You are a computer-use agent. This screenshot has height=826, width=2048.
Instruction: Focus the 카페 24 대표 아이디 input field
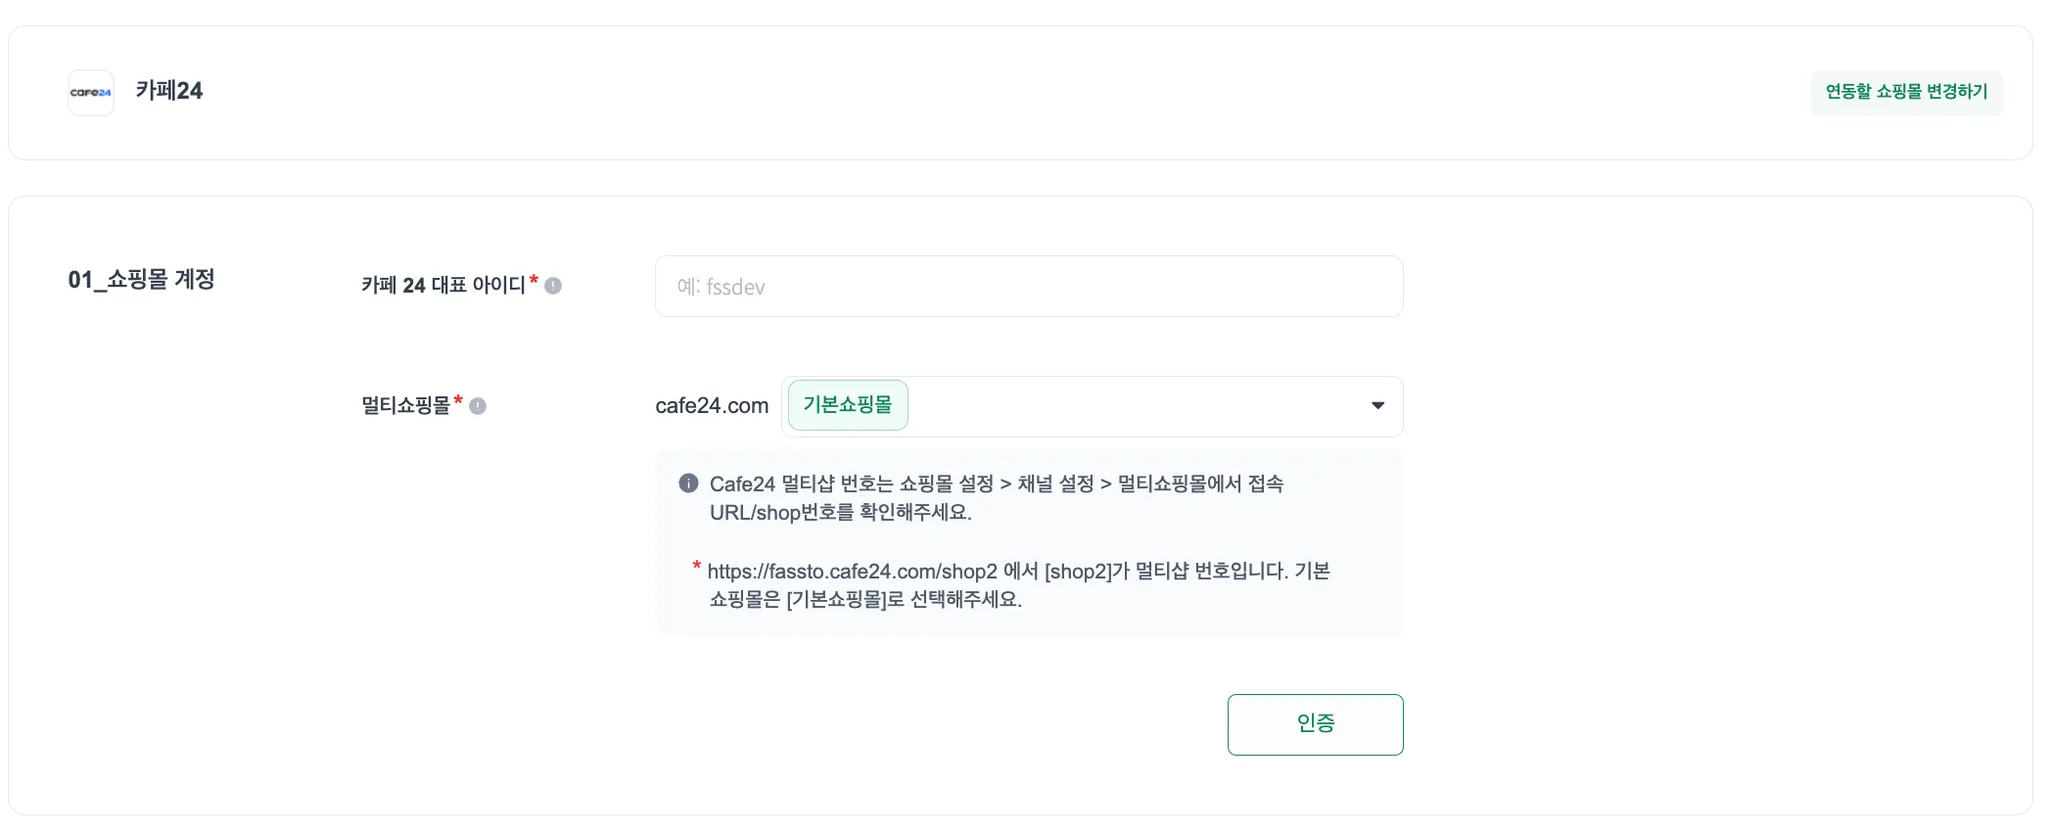(x=1028, y=287)
